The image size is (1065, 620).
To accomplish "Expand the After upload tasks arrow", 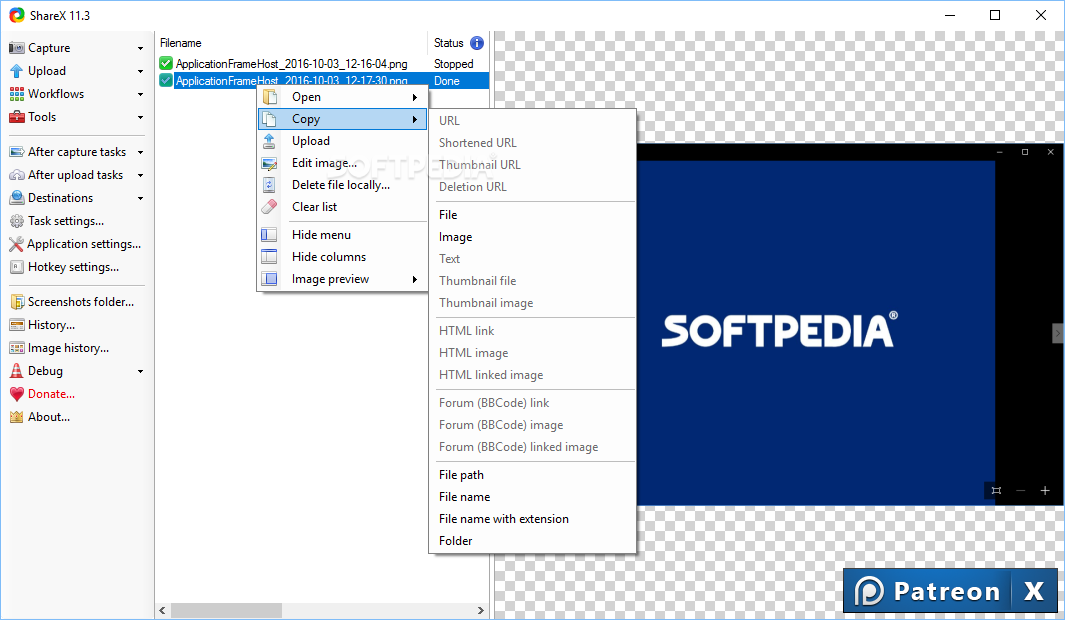I will tap(141, 175).
